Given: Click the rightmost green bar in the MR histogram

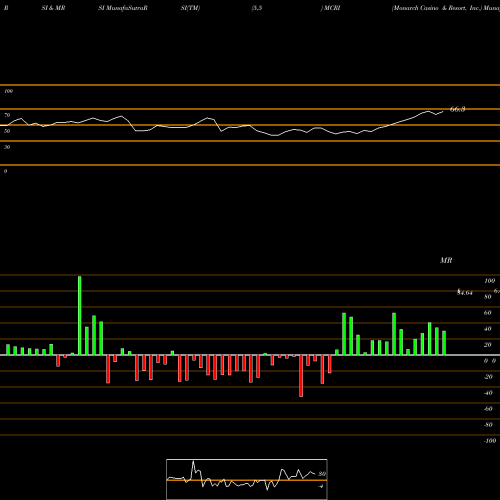Looking at the screenshot, I should click(x=444, y=343).
